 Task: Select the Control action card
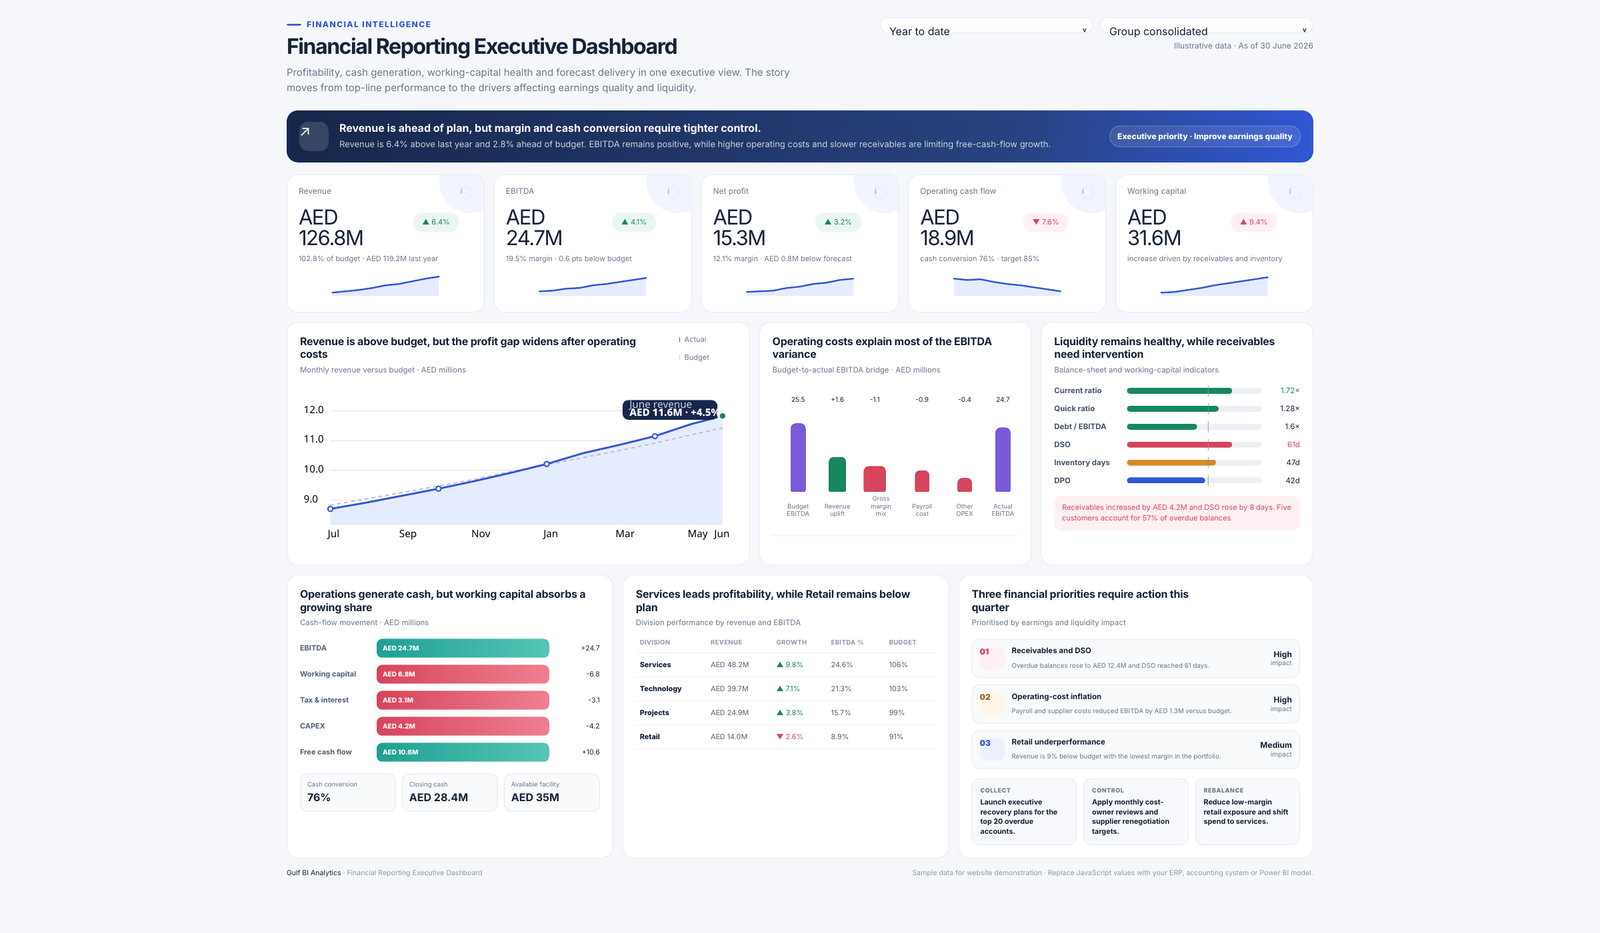click(1135, 811)
